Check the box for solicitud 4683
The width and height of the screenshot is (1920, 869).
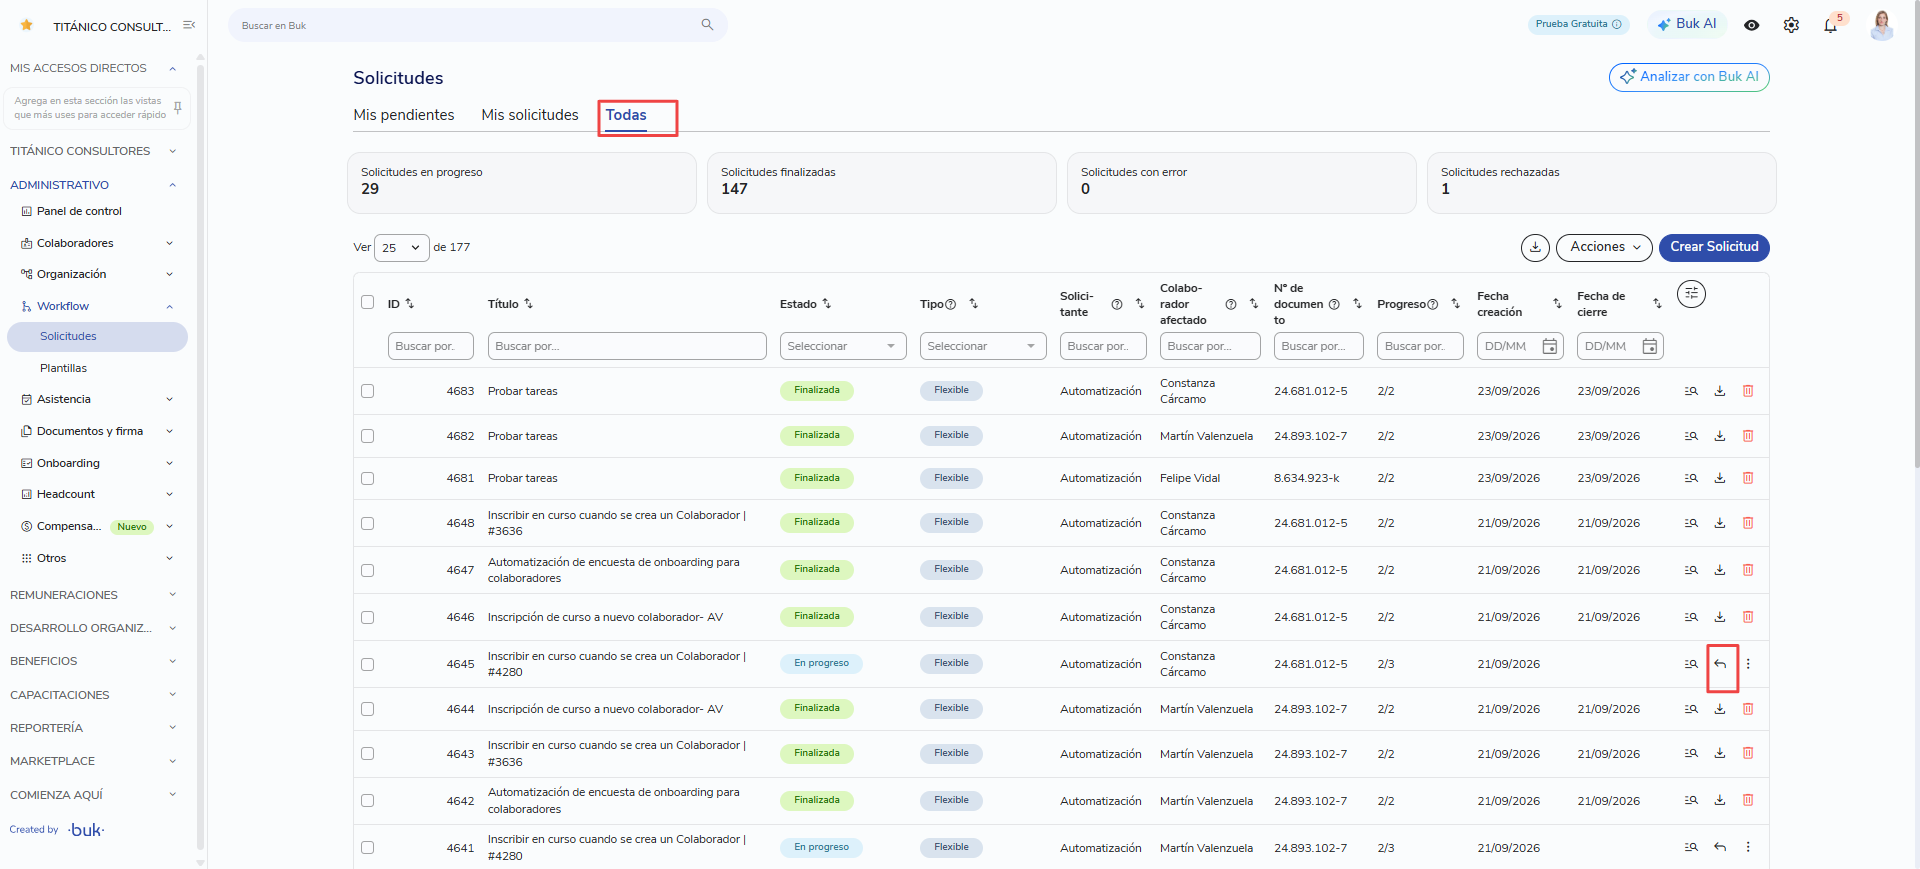367,391
